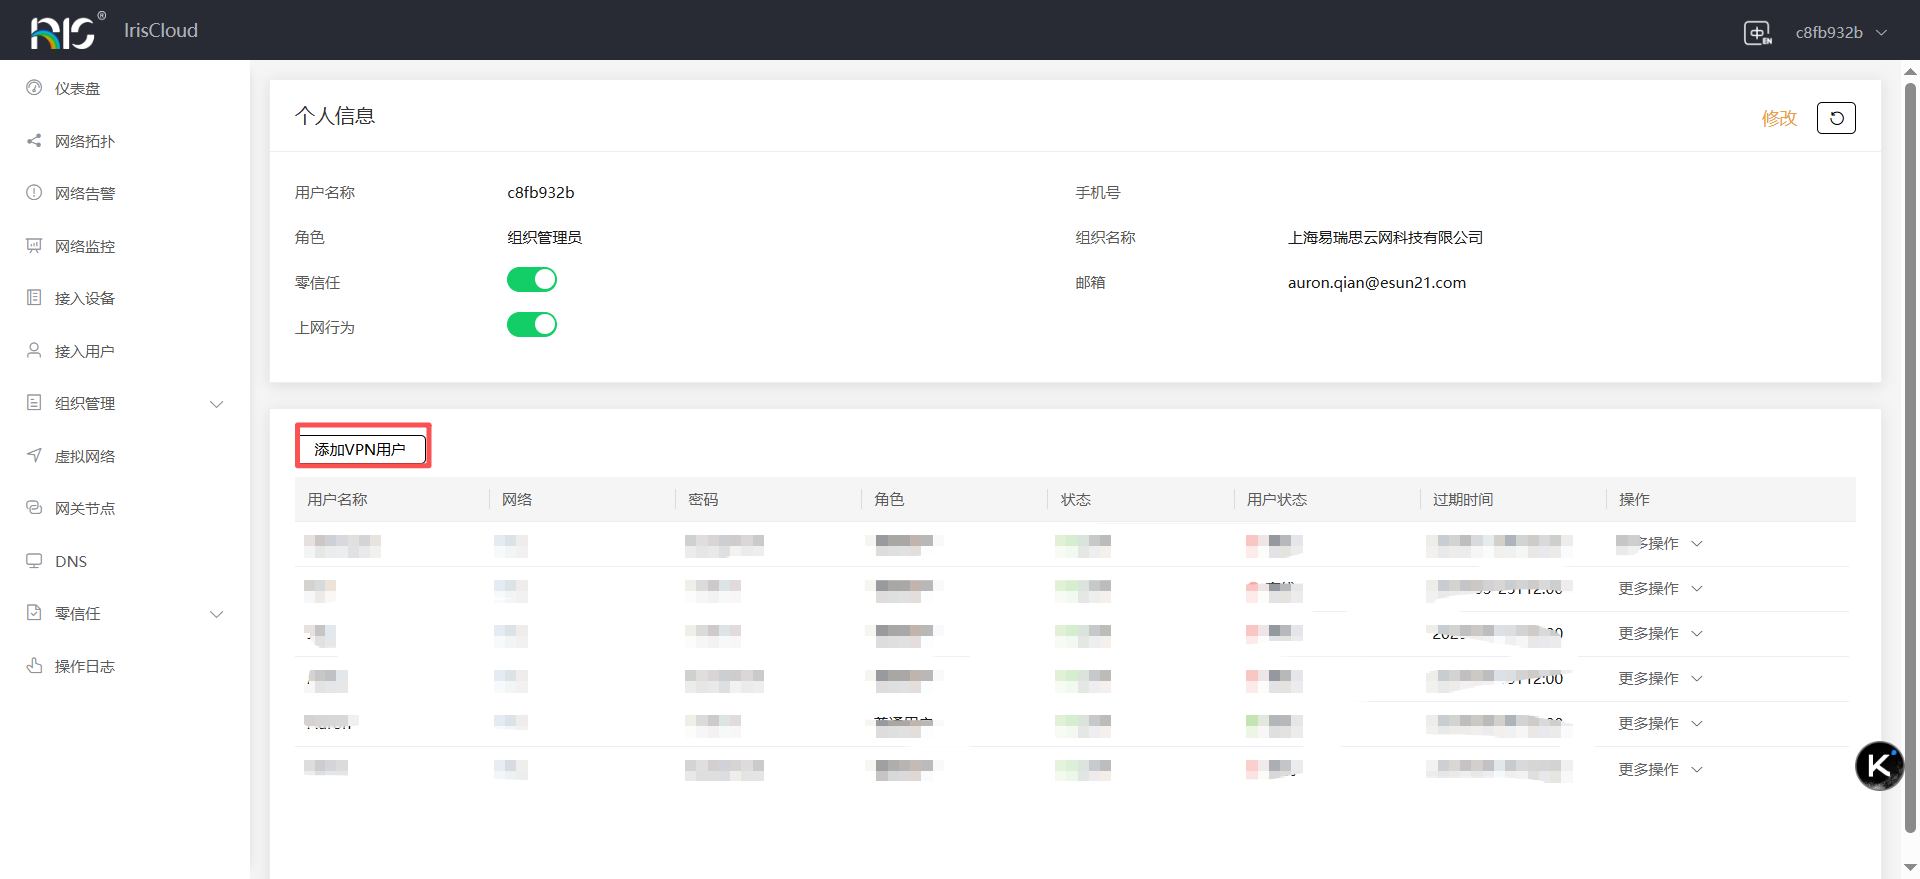Screen dimensions: 1920x879
Task: Disable the 上网行为 switch
Action: coord(531,325)
